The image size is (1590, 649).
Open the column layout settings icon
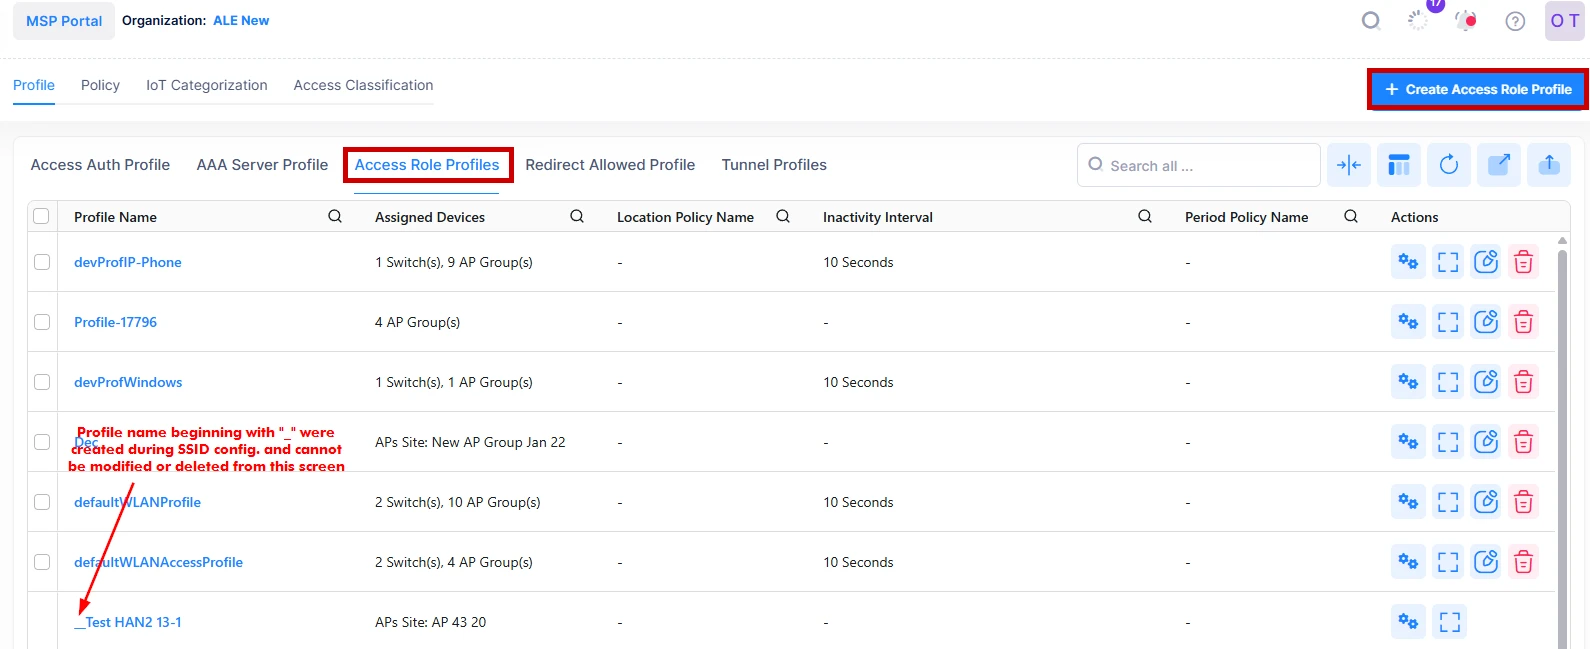[x=1399, y=165]
